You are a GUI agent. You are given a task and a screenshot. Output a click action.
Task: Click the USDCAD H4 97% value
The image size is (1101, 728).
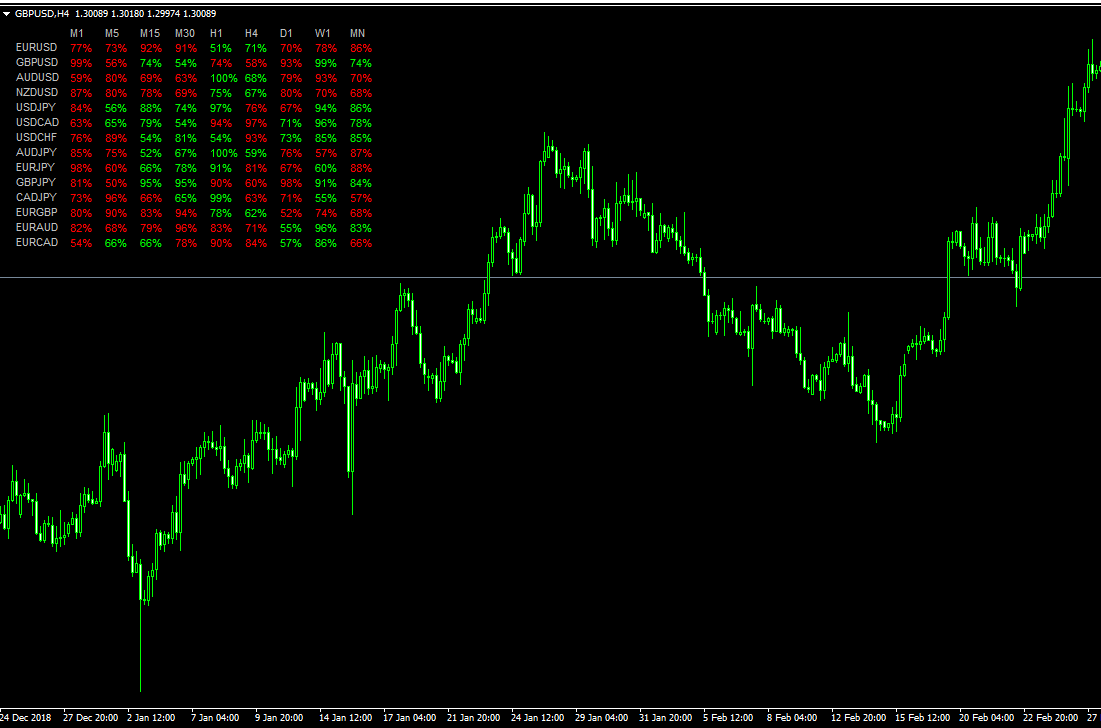[x=256, y=123]
